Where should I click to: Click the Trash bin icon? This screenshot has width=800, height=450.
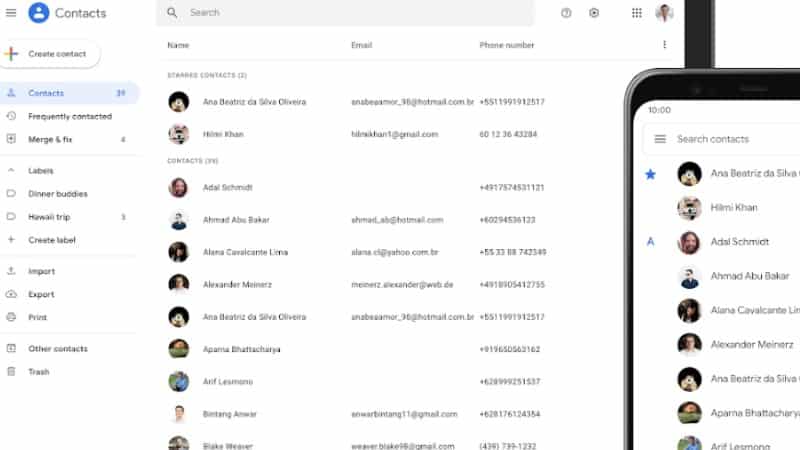click(x=11, y=371)
